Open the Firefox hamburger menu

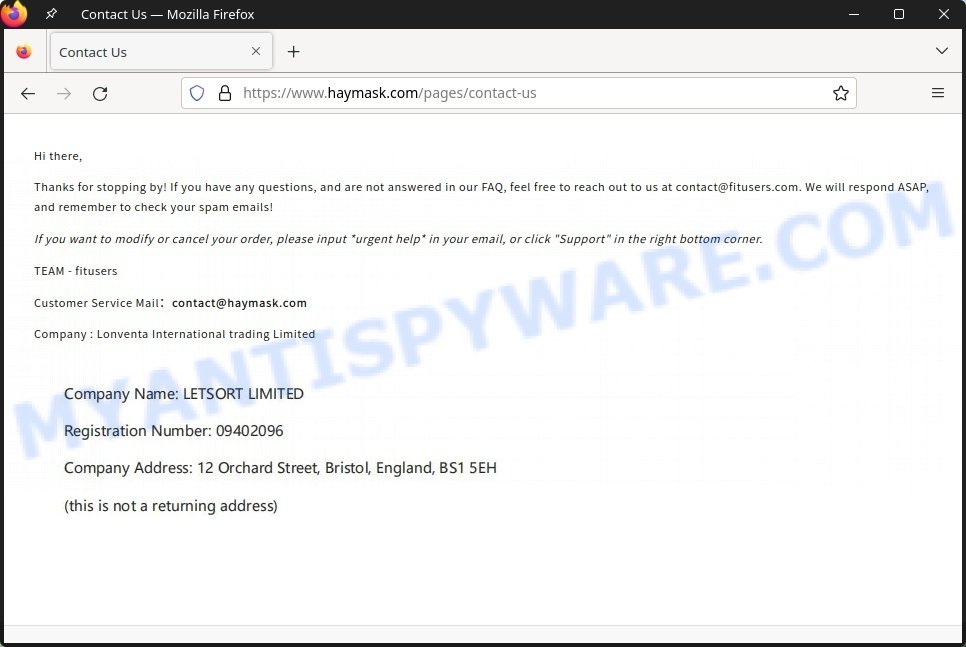(938, 93)
